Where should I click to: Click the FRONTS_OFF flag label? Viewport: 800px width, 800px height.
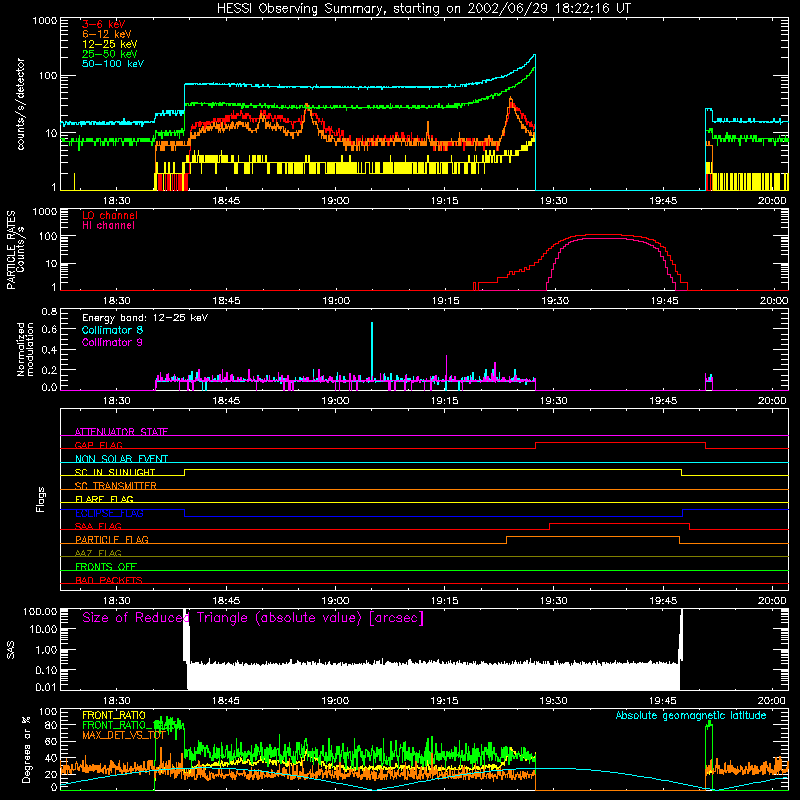point(106,566)
